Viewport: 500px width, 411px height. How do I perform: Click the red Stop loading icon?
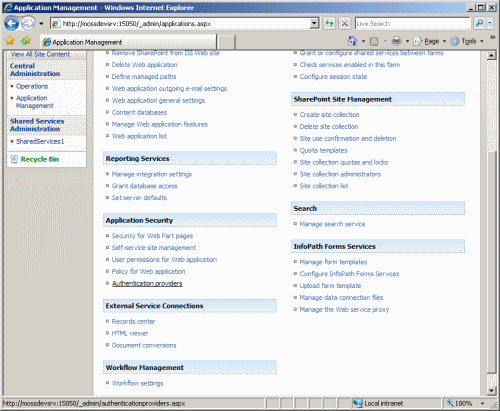pyautogui.click(x=345, y=24)
